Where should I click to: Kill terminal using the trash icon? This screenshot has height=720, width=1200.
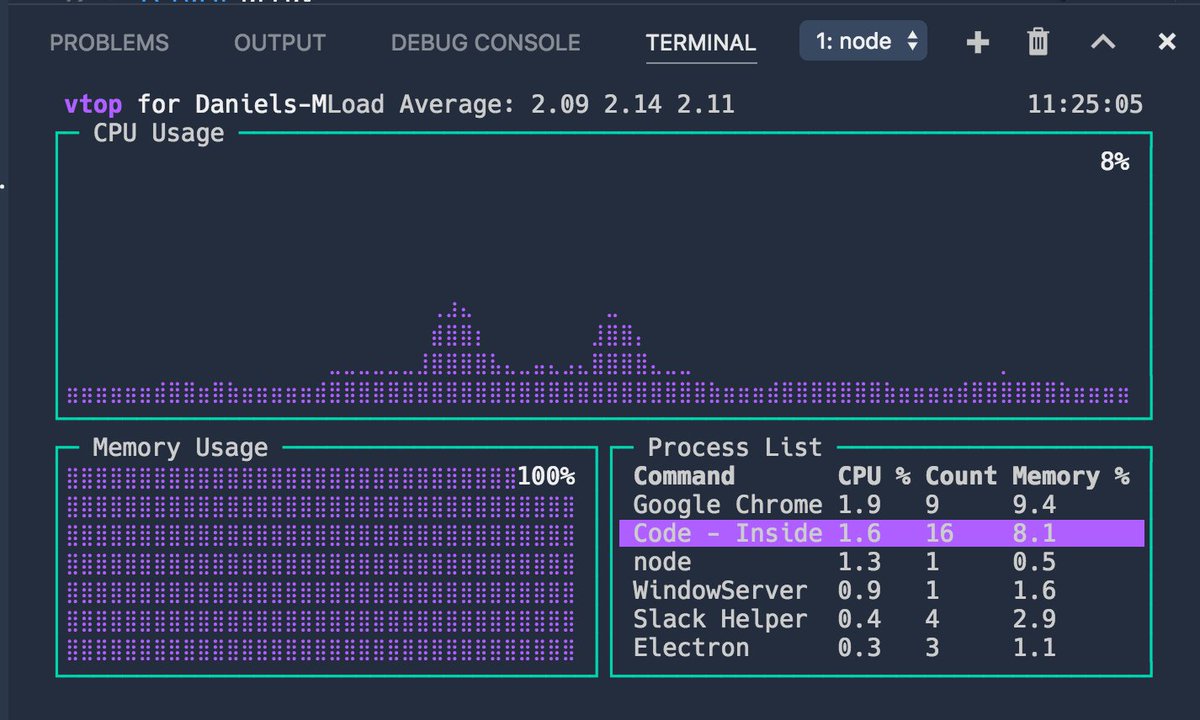[x=1039, y=42]
